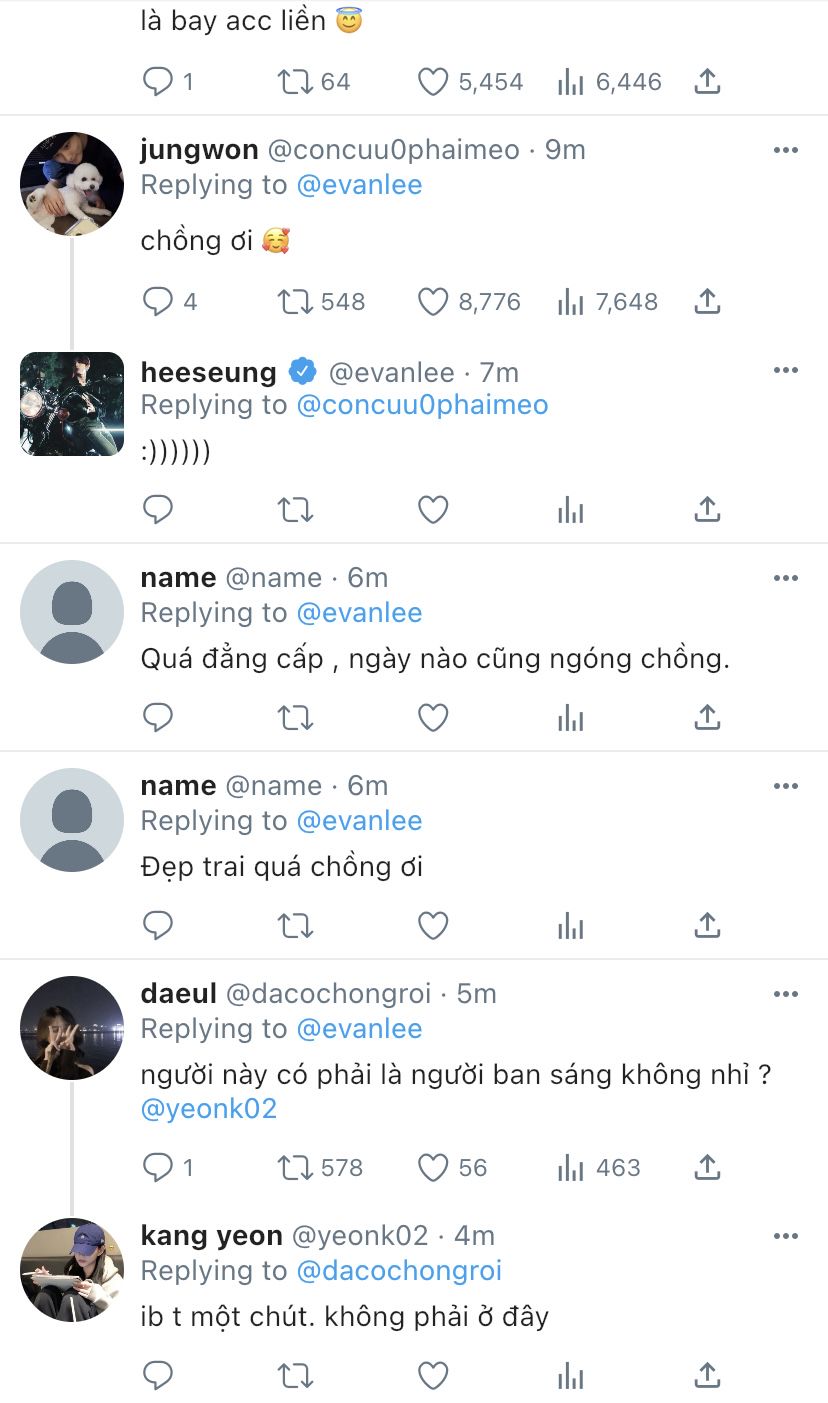Open jungwon's profile picture

tap(72, 184)
